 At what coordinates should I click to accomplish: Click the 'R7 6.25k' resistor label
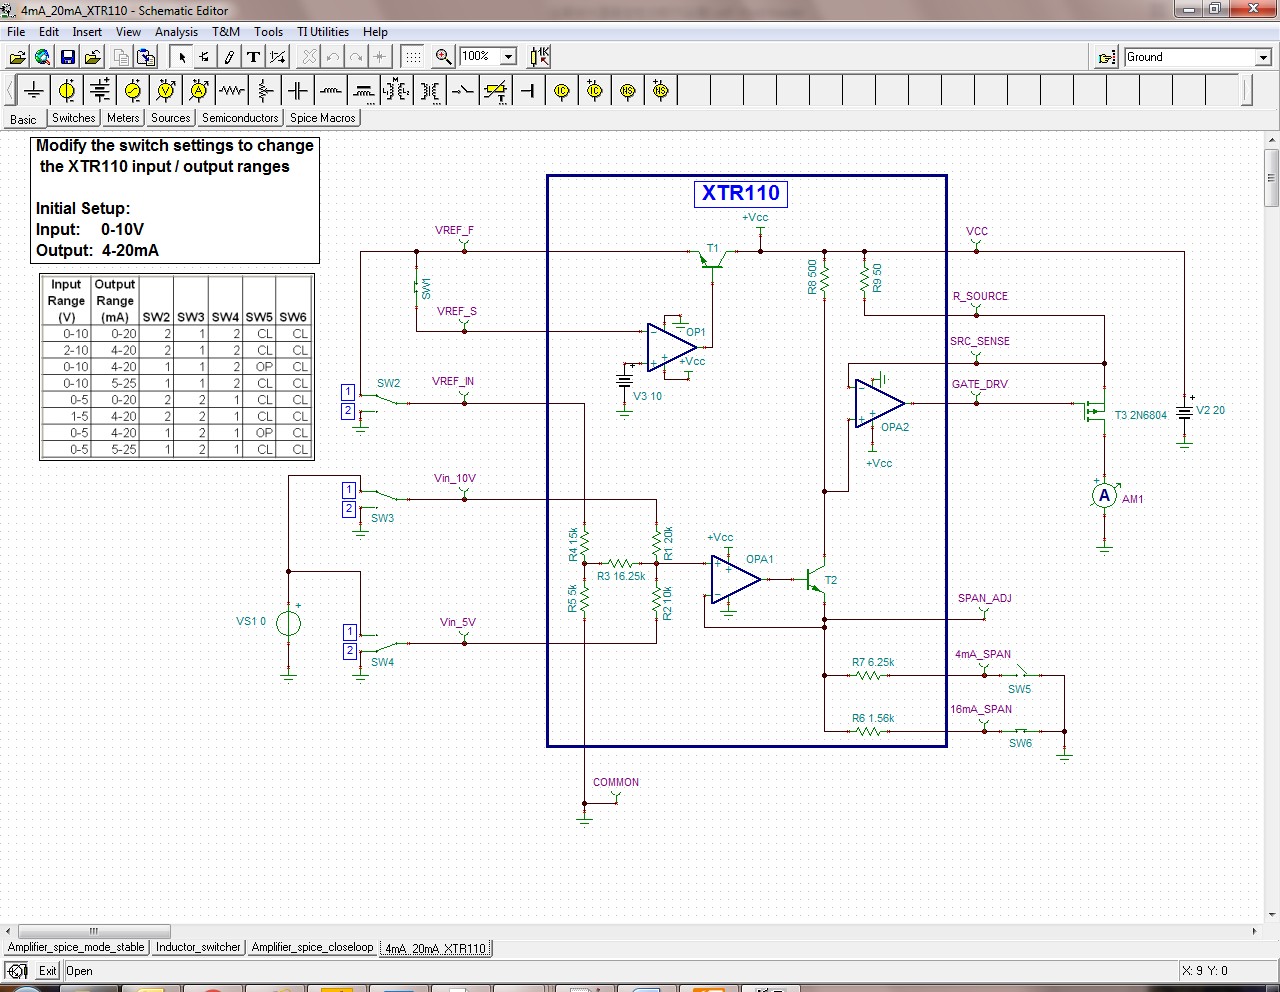pyautogui.click(x=873, y=662)
